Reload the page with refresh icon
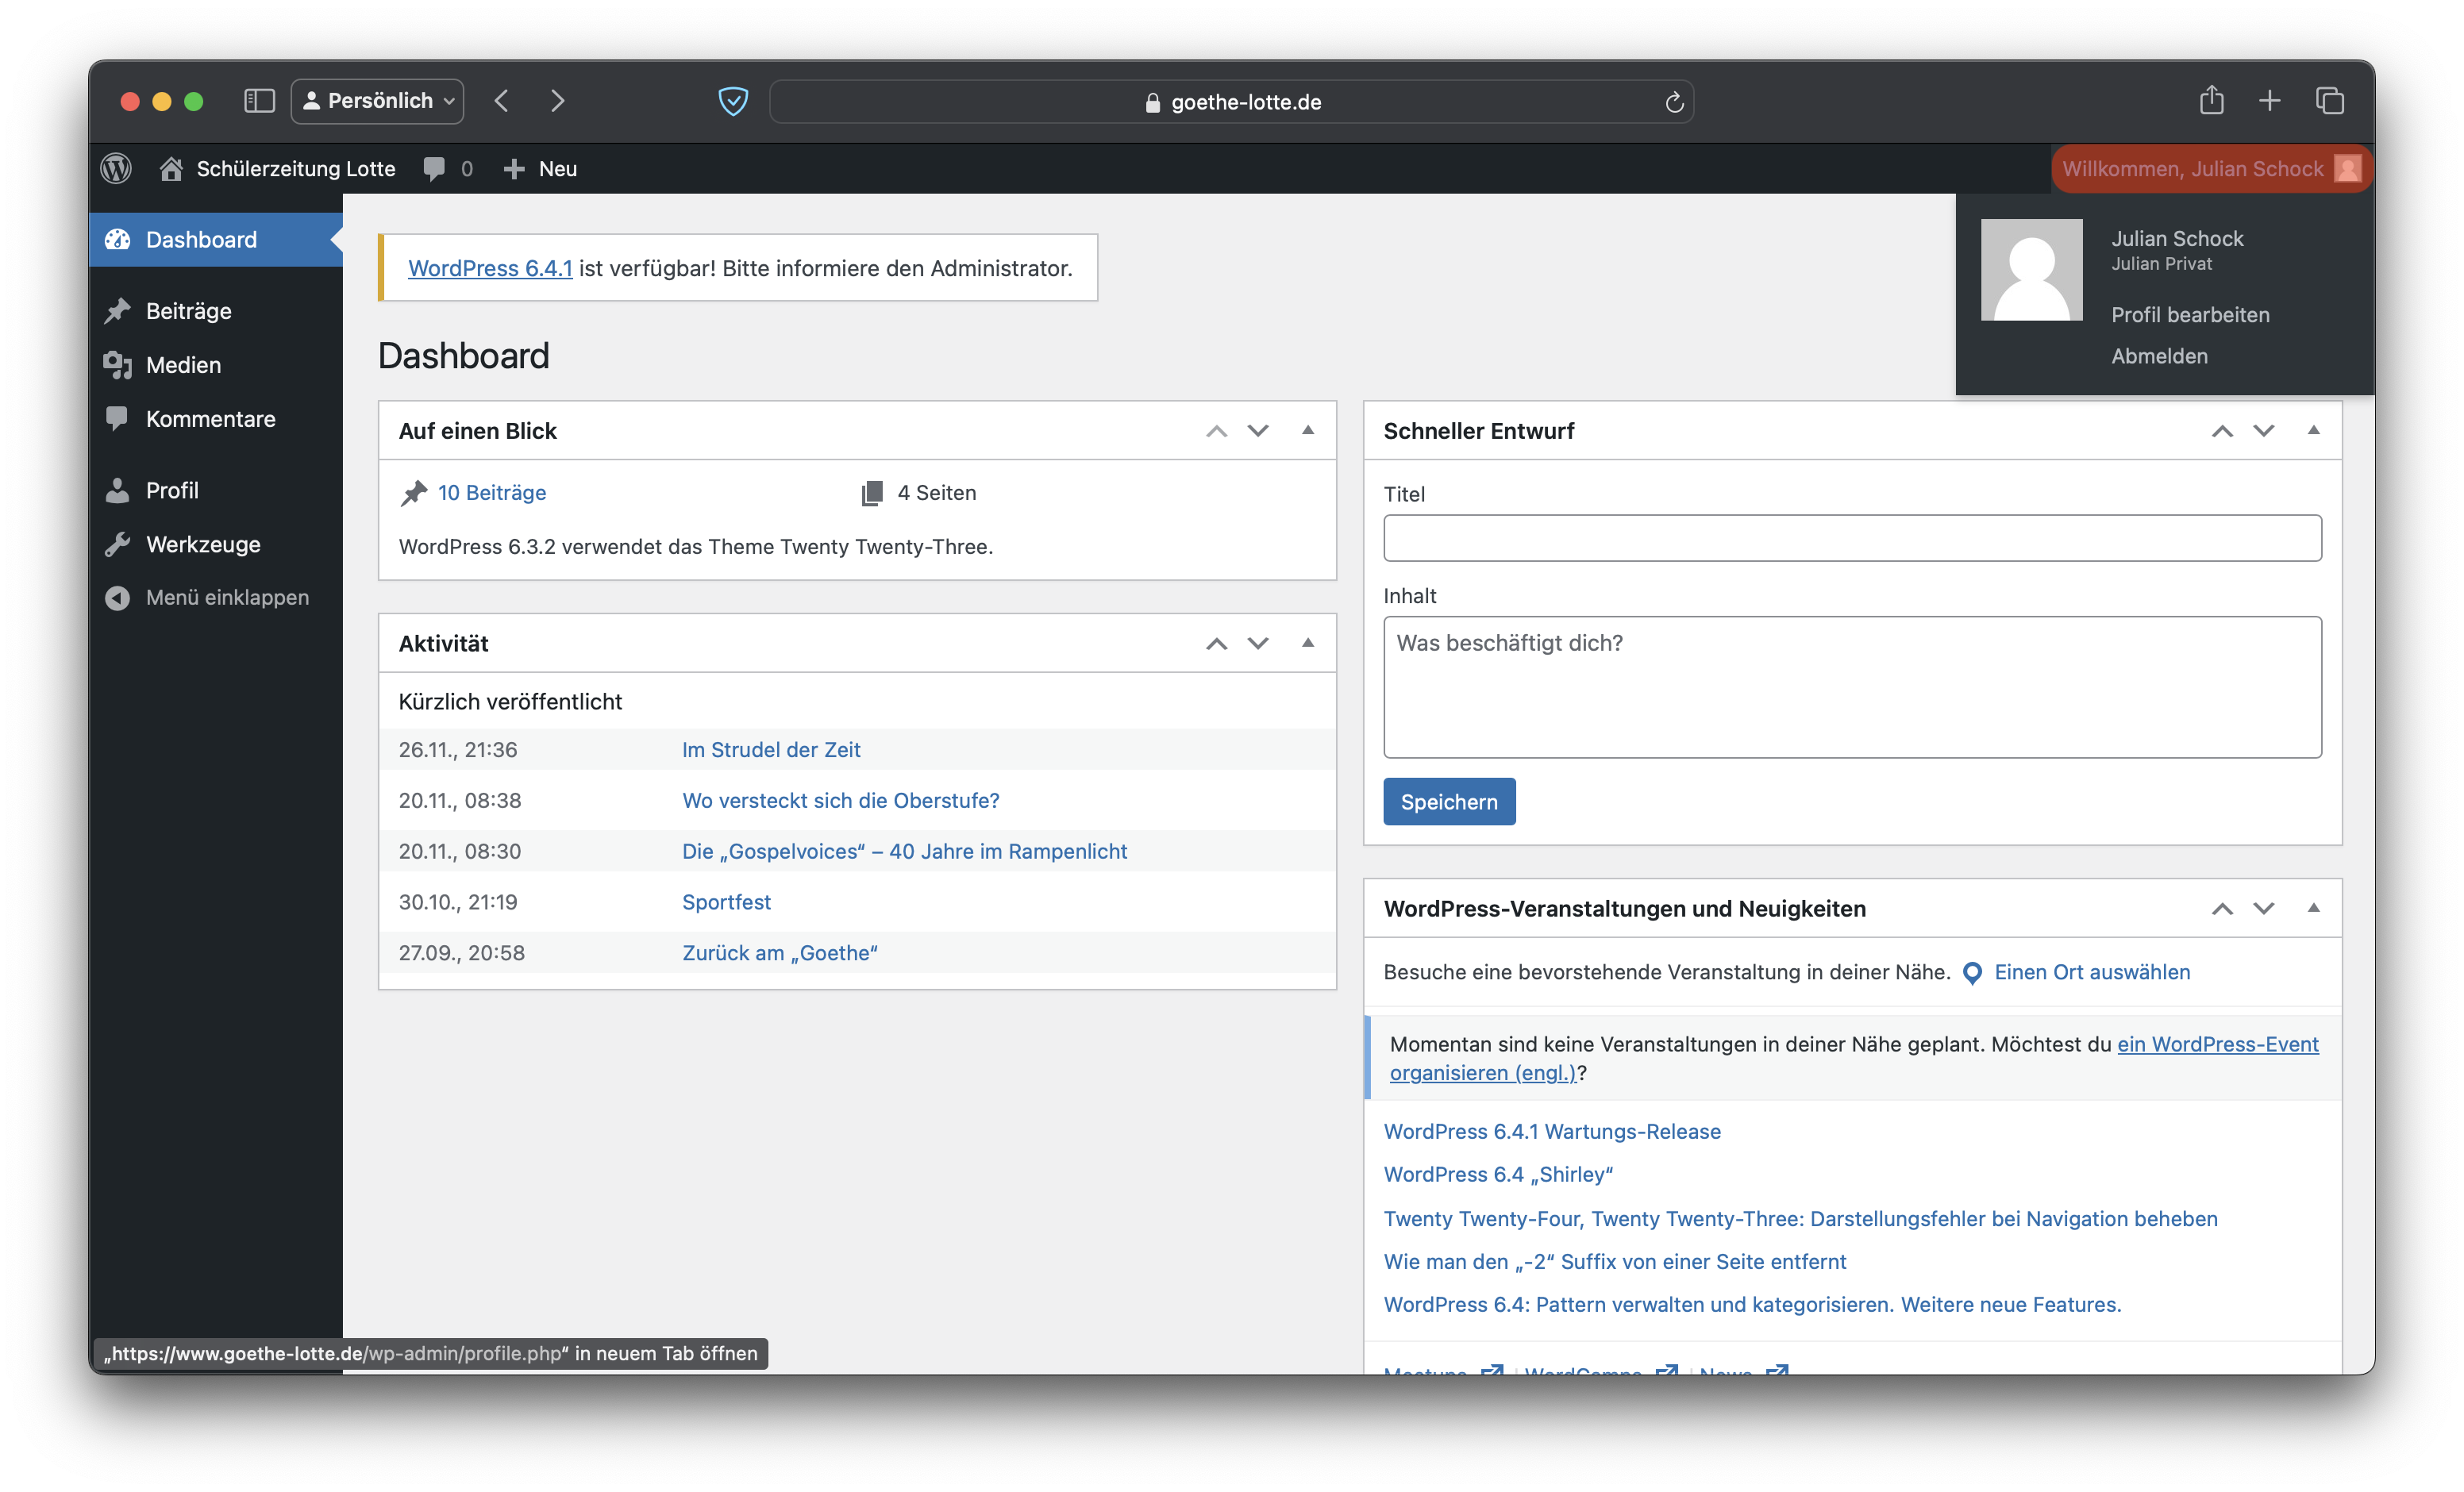The height and width of the screenshot is (1492, 2464). pyautogui.click(x=1674, y=102)
